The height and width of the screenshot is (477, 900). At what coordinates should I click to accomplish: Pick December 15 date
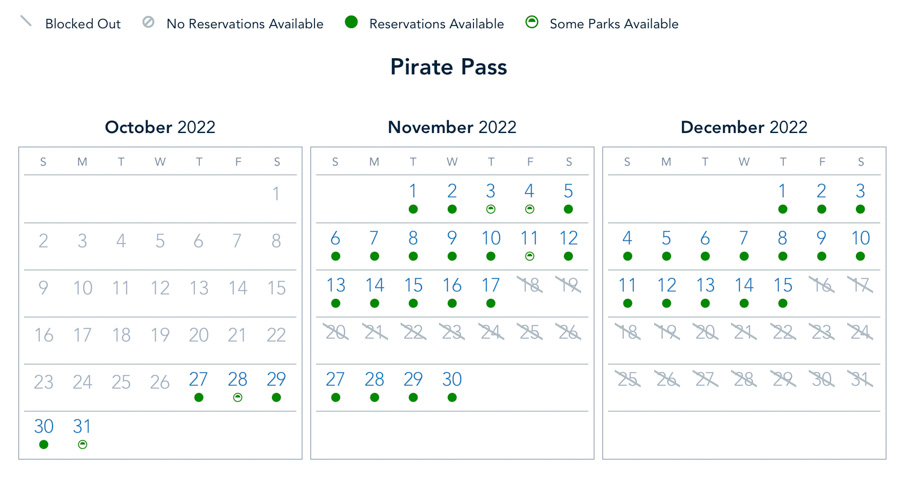pos(783,285)
